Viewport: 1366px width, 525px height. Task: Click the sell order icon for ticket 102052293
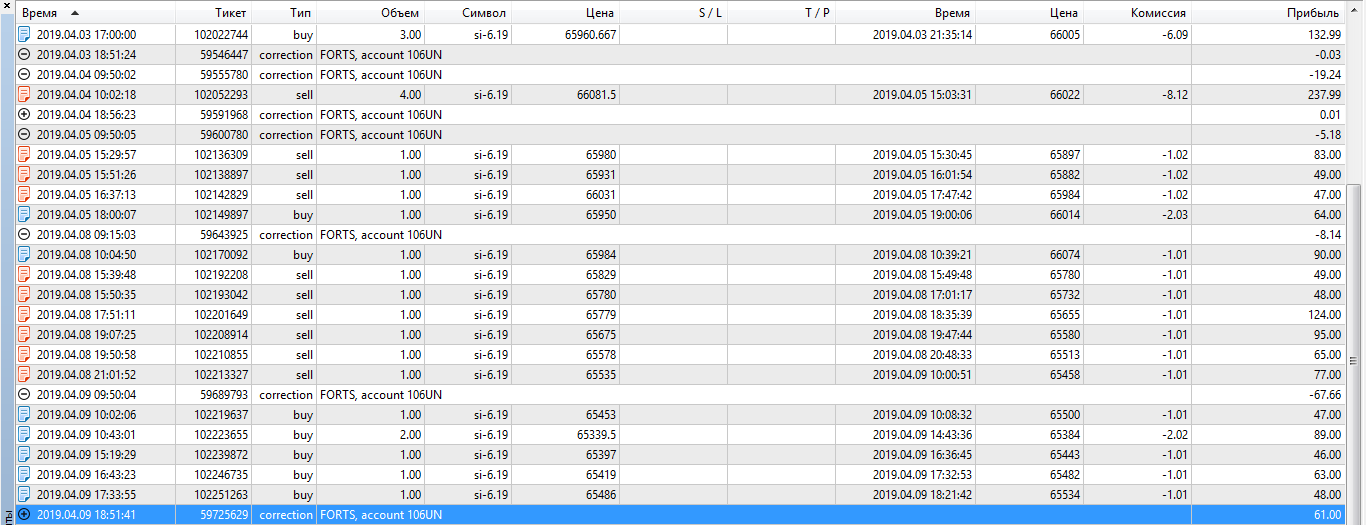coord(25,95)
